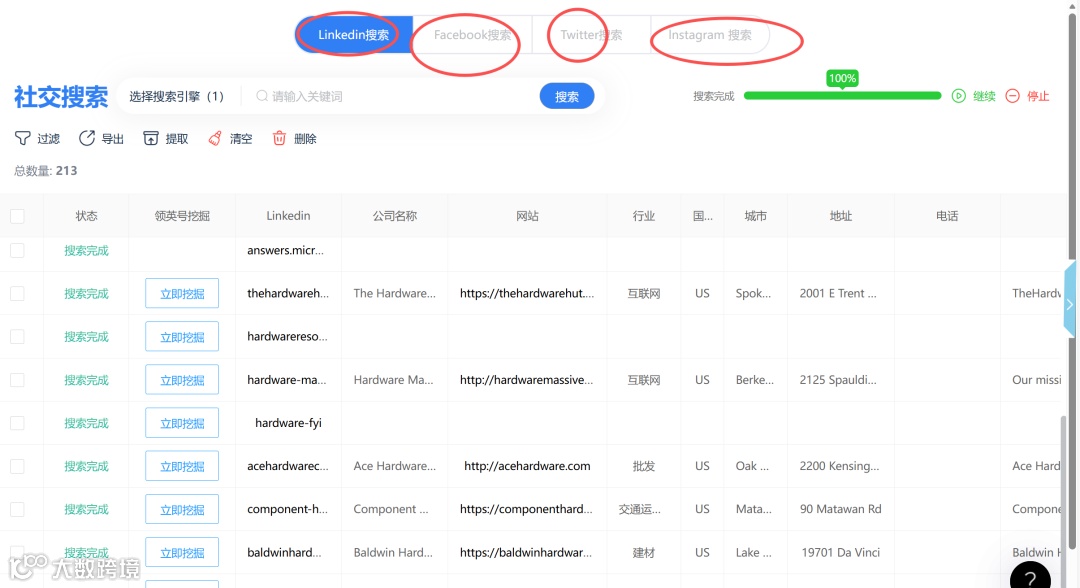Click the green progress bar
This screenshot has width=1080, height=588.
[842, 96]
